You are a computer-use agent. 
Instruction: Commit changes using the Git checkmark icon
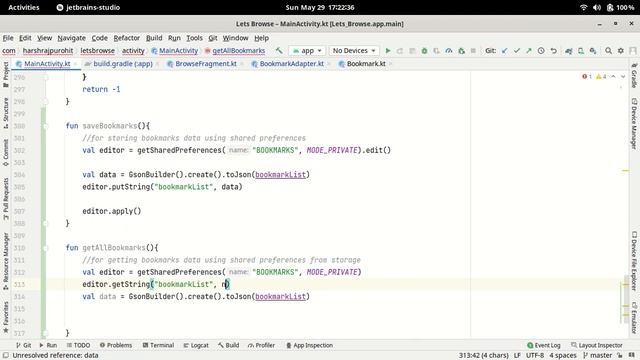click(517, 51)
